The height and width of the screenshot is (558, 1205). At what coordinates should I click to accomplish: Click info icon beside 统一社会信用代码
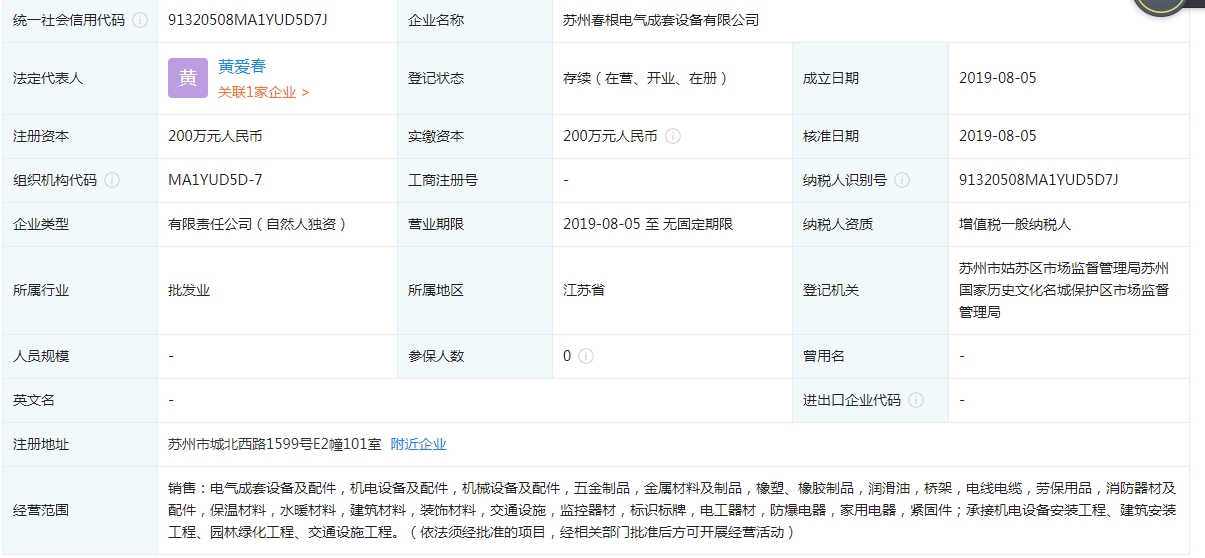(140, 20)
